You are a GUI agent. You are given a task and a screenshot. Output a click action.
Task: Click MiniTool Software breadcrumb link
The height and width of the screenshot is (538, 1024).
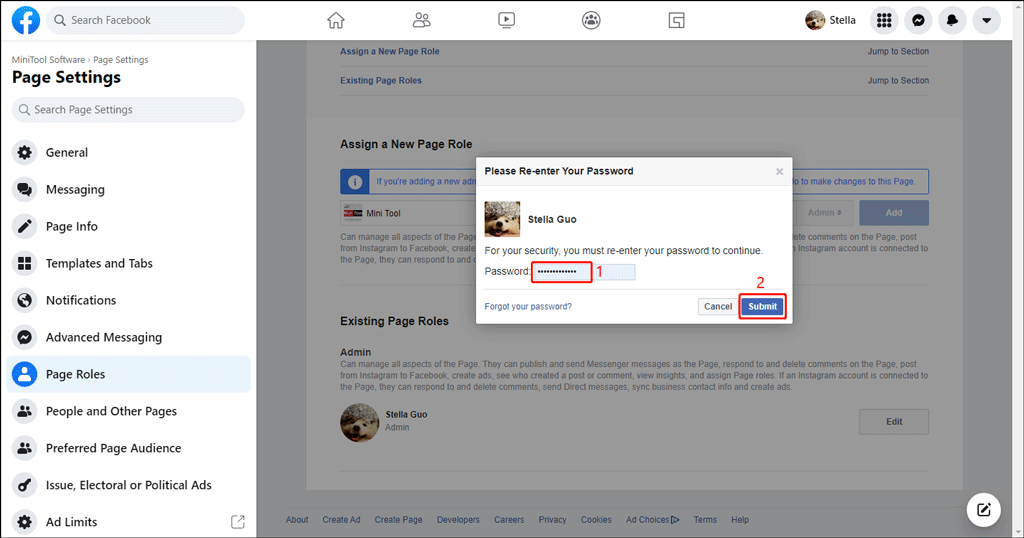(48, 59)
